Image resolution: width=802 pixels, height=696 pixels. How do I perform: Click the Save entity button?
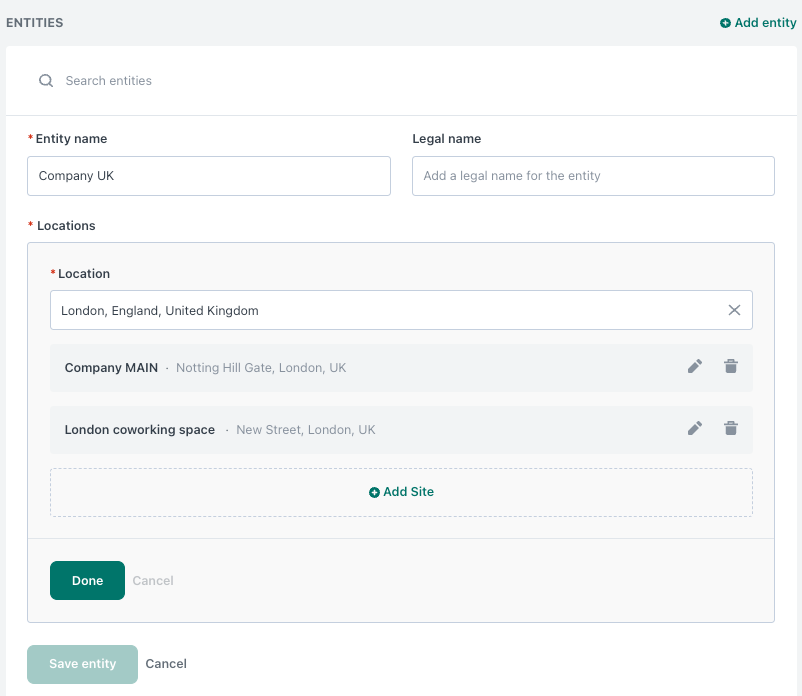click(82, 664)
